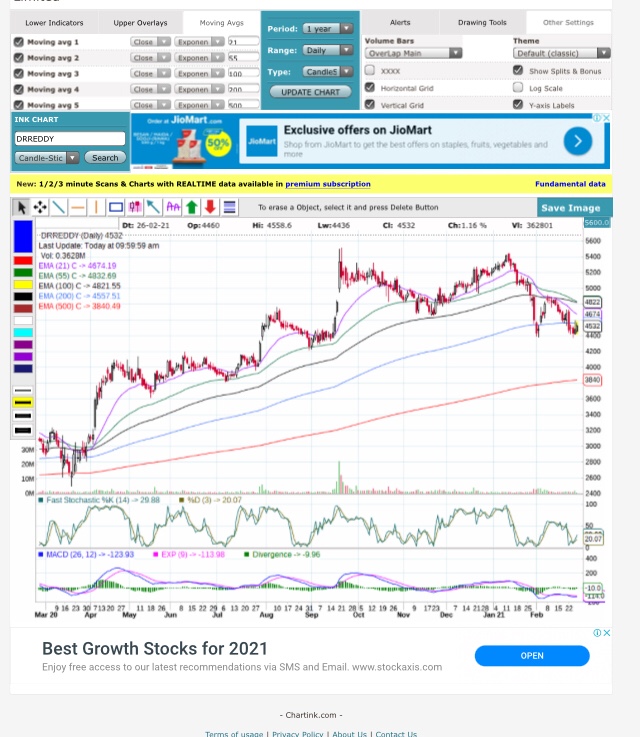
Task: Choose the diagonal trend line tool
Action: (x=59, y=207)
